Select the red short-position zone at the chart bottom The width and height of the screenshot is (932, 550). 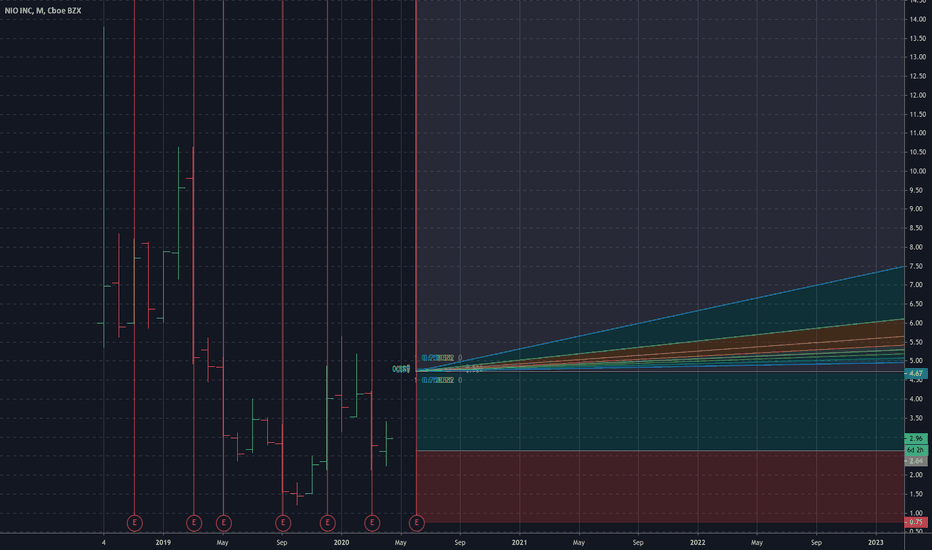660,486
